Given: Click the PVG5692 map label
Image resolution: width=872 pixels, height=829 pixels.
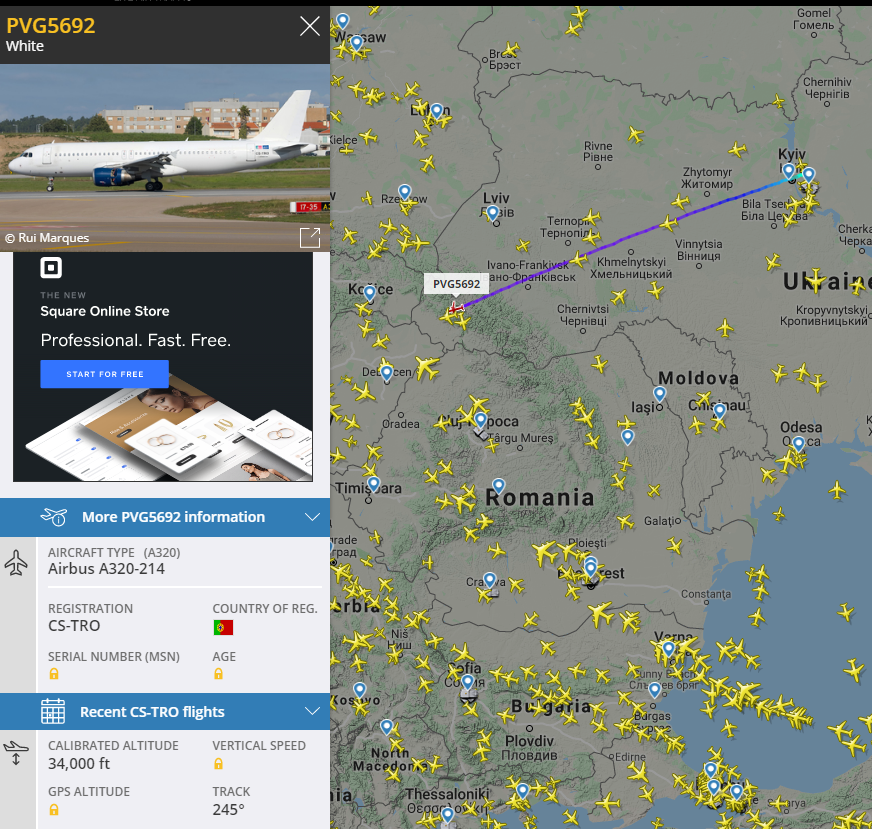Looking at the screenshot, I should [x=457, y=284].
